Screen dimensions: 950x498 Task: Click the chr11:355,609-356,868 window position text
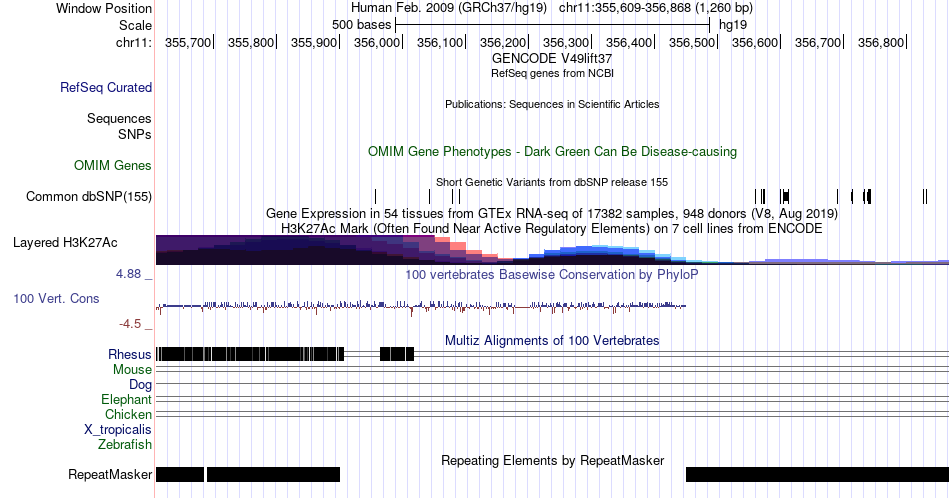click(x=656, y=8)
